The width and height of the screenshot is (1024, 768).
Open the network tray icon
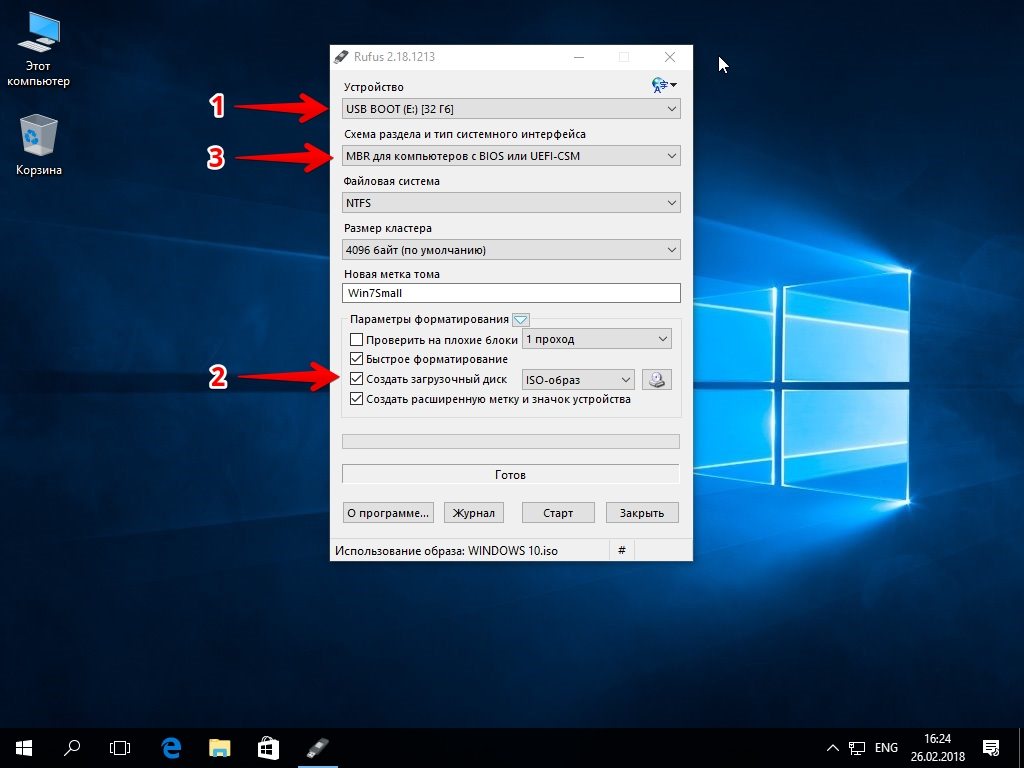[x=857, y=748]
